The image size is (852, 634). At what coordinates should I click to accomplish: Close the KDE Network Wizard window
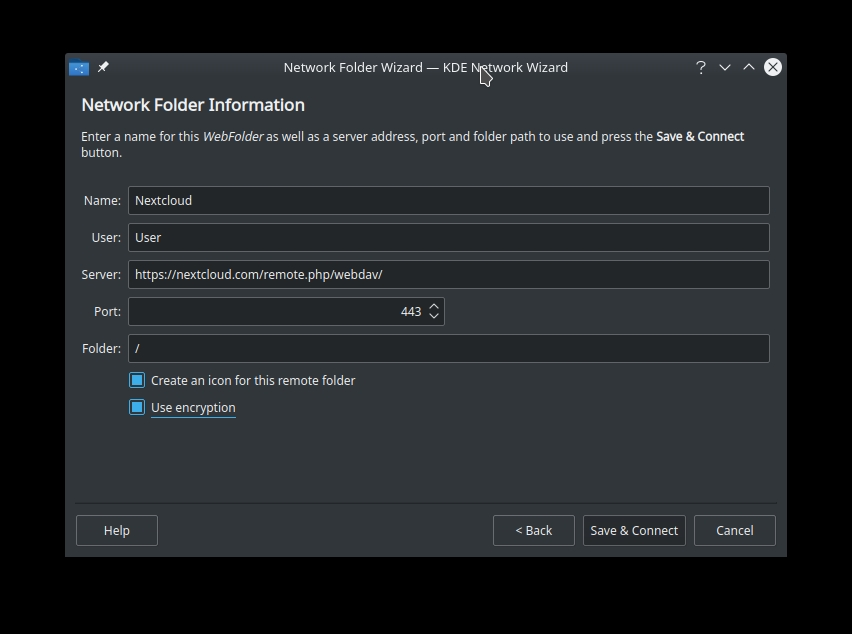(772, 67)
